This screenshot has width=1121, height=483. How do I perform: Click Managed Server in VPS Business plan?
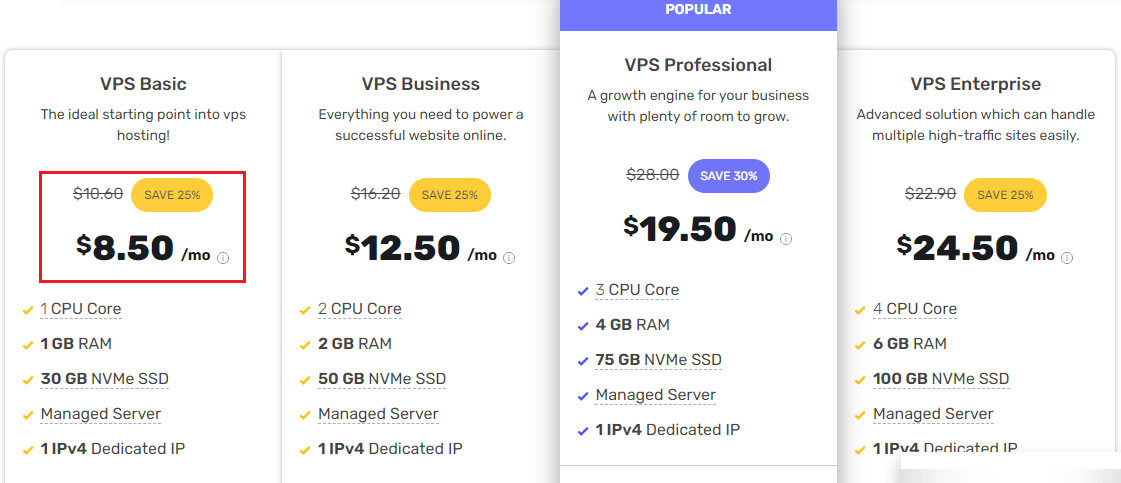[x=378, y=414]
